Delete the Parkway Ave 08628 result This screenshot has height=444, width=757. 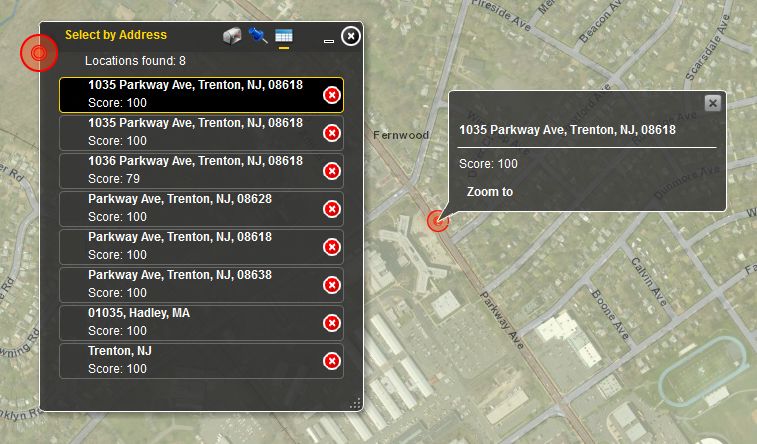click(332, 209)
